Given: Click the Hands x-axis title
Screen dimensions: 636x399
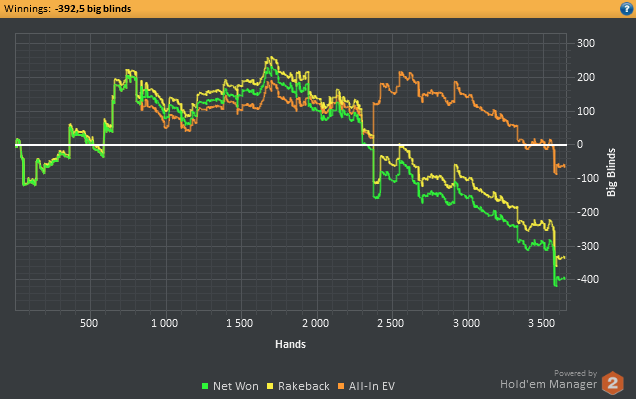Looking at the screenshot, I should pos(290,344).
